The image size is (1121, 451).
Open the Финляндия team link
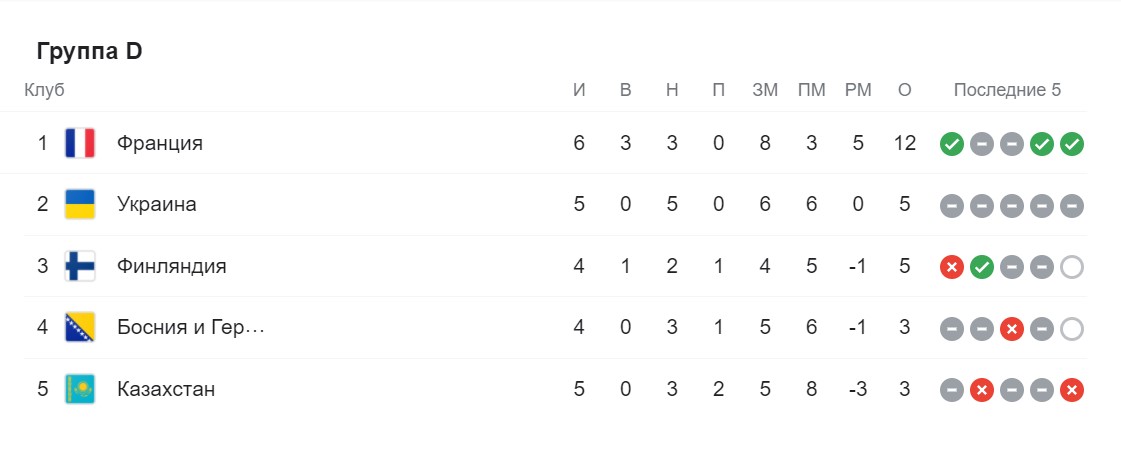[x=172, y=266]
